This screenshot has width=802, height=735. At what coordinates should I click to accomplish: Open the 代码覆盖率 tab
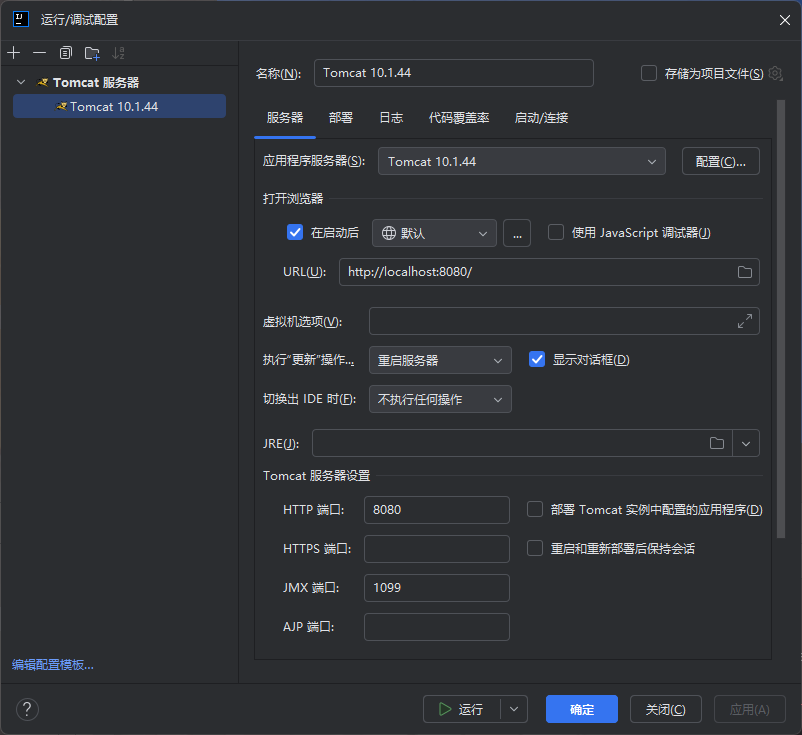click(459, 118)
